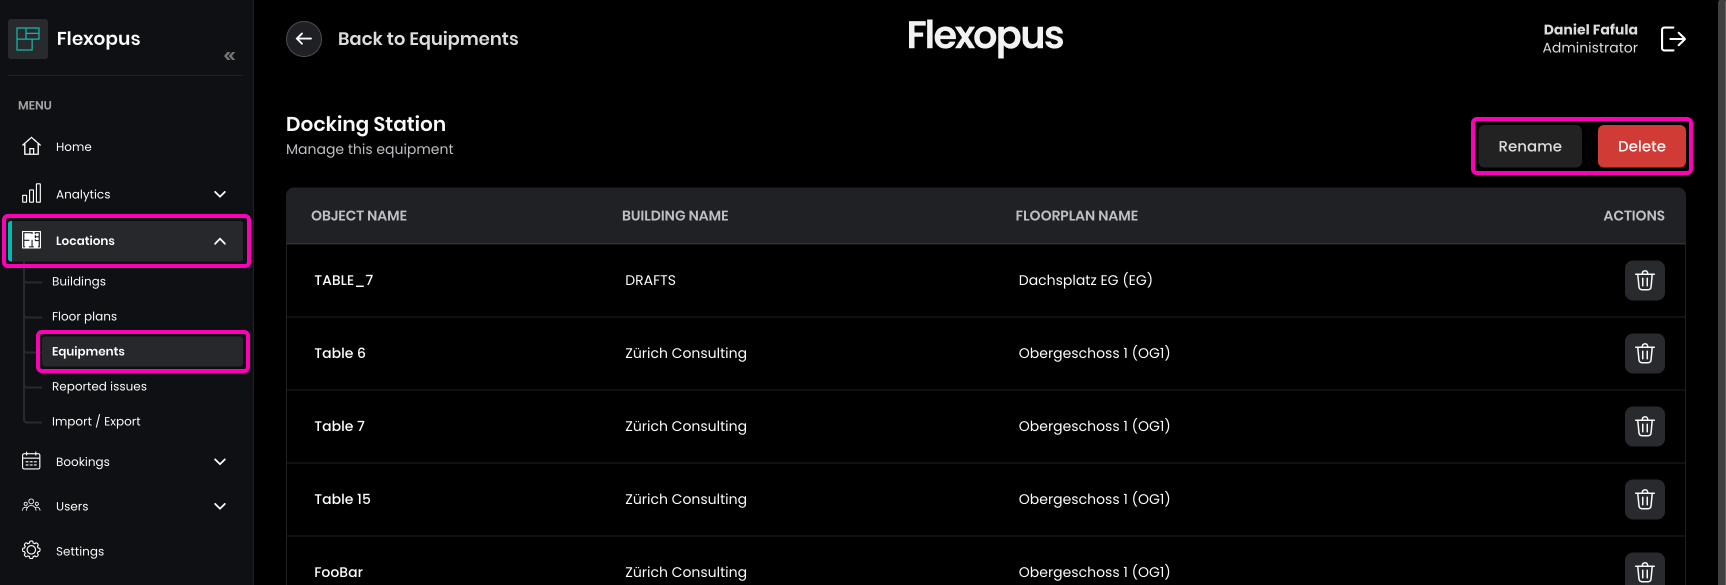Open Import / Export submenu item
1726x585 pixels.
(96, 422)
